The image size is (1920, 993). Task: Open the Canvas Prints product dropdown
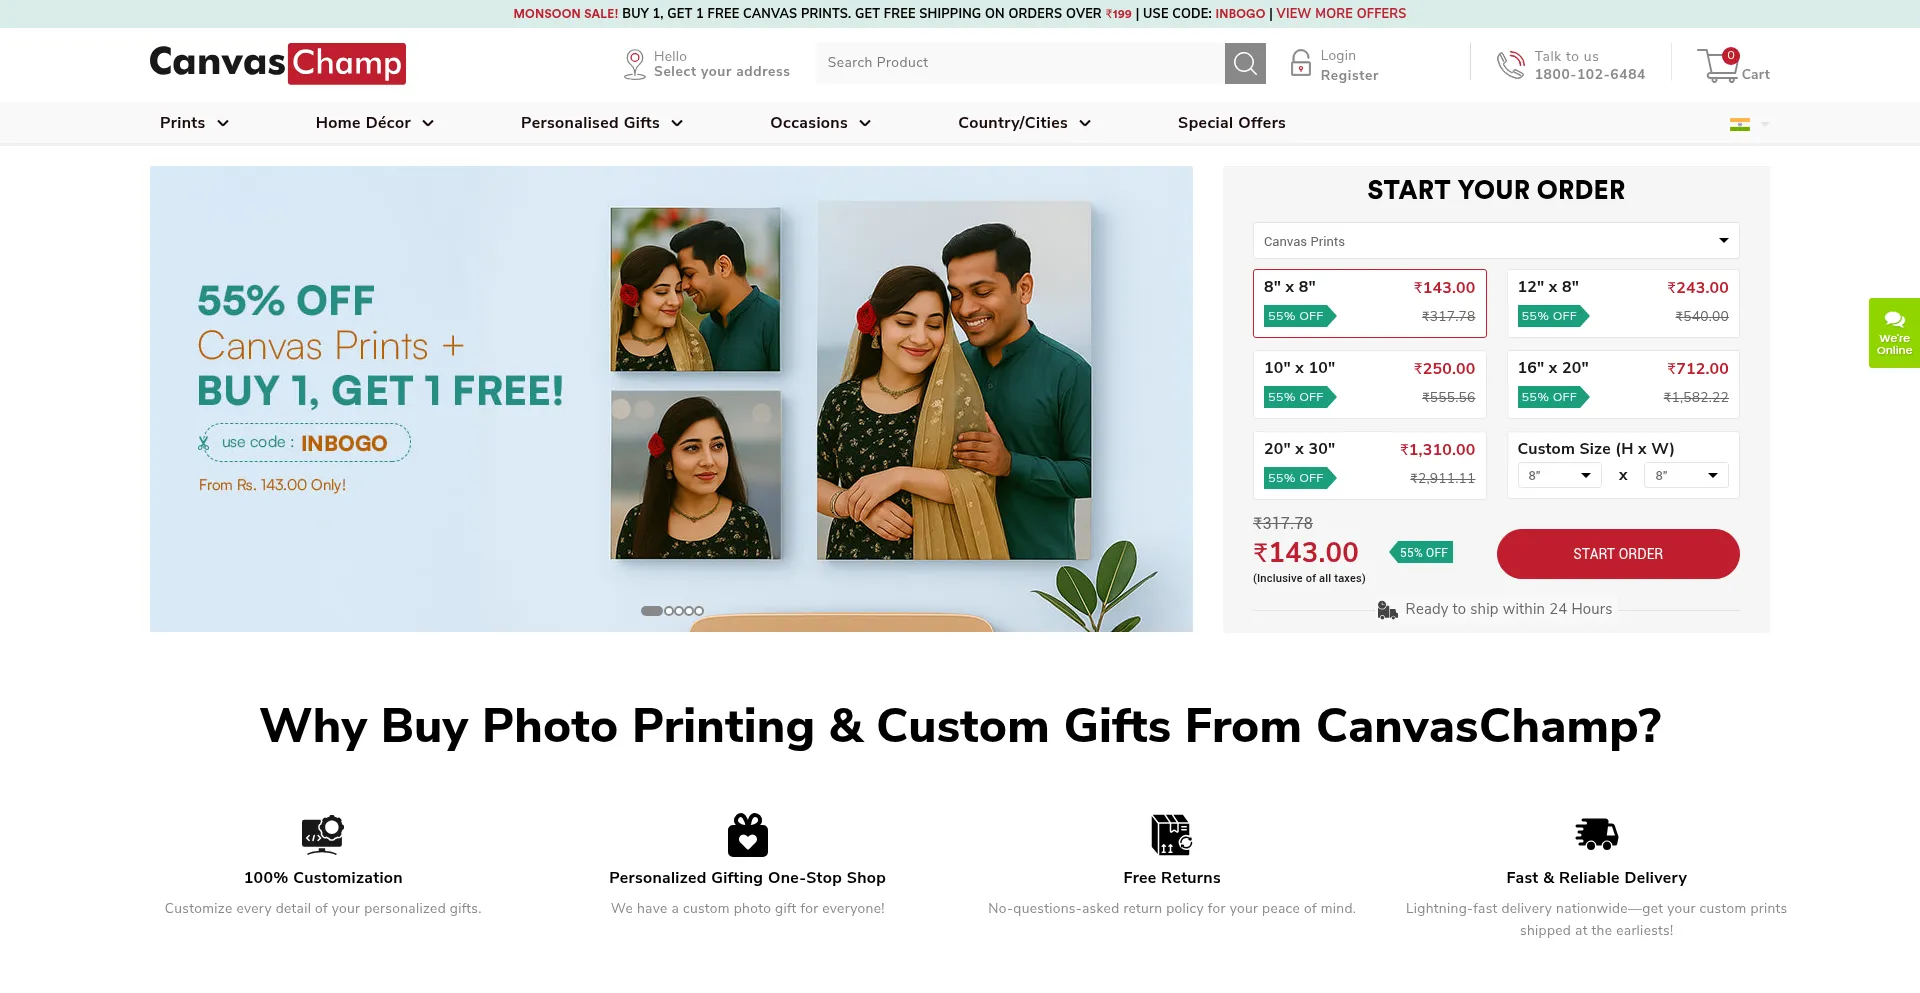coord(1496,241)
